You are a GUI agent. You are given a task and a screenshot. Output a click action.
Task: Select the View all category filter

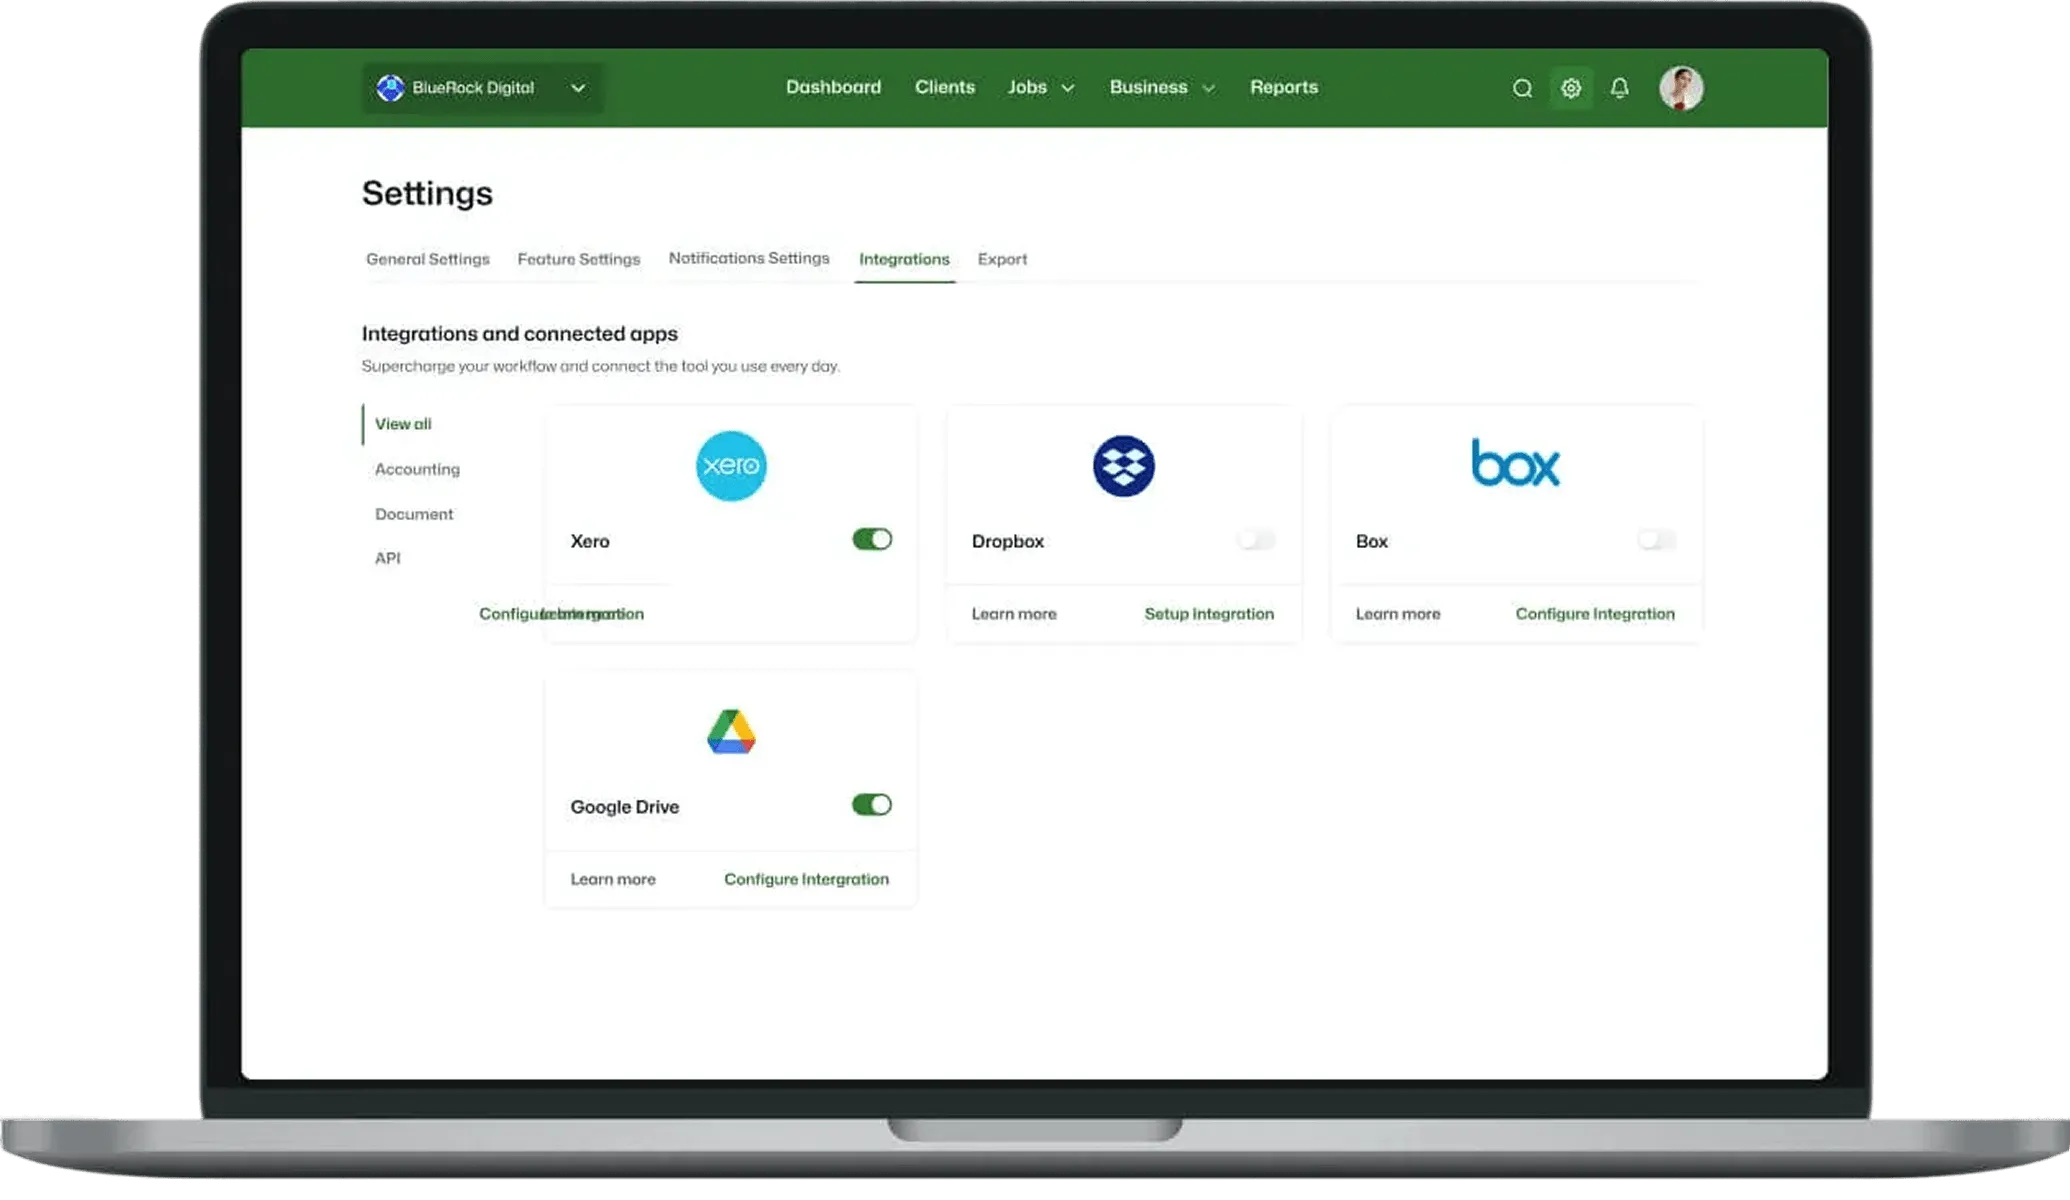(403, 424)
